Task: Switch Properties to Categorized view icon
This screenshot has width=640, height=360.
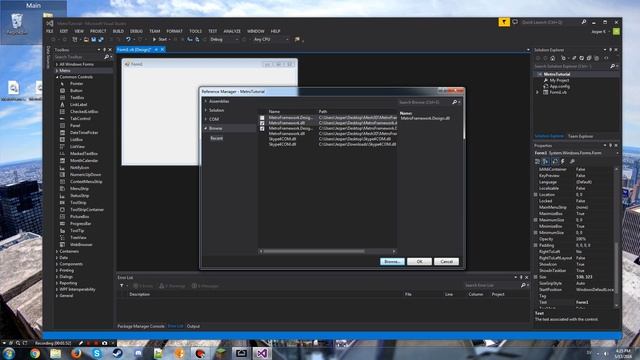Action: click(538, 162)
